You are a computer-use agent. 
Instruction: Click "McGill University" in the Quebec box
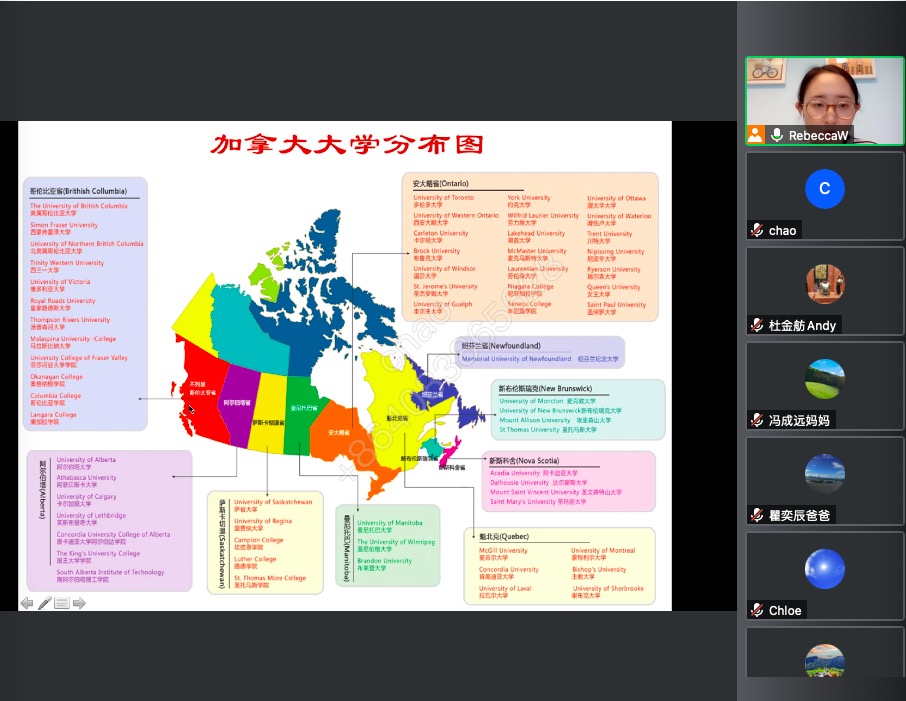point(503,550)
